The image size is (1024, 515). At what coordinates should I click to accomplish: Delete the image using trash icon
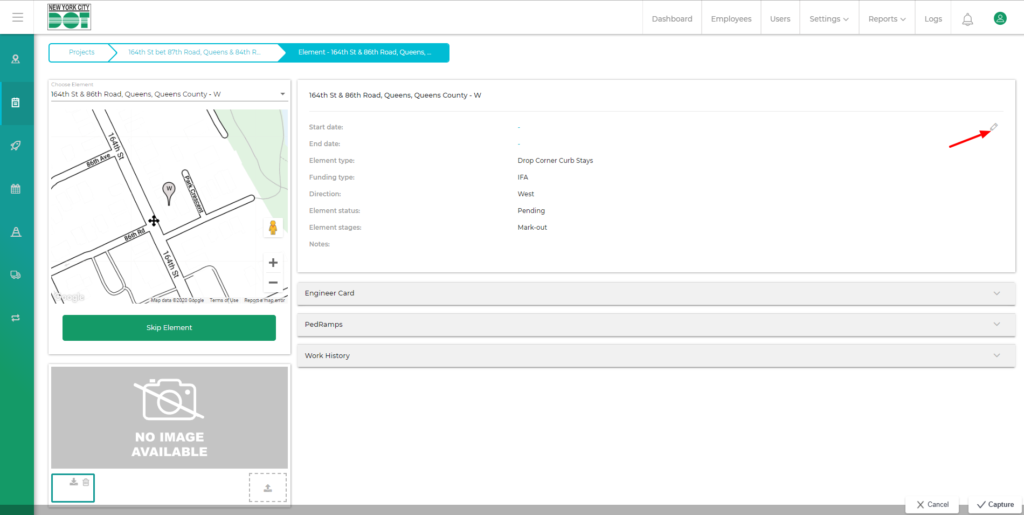coord(86,482)
